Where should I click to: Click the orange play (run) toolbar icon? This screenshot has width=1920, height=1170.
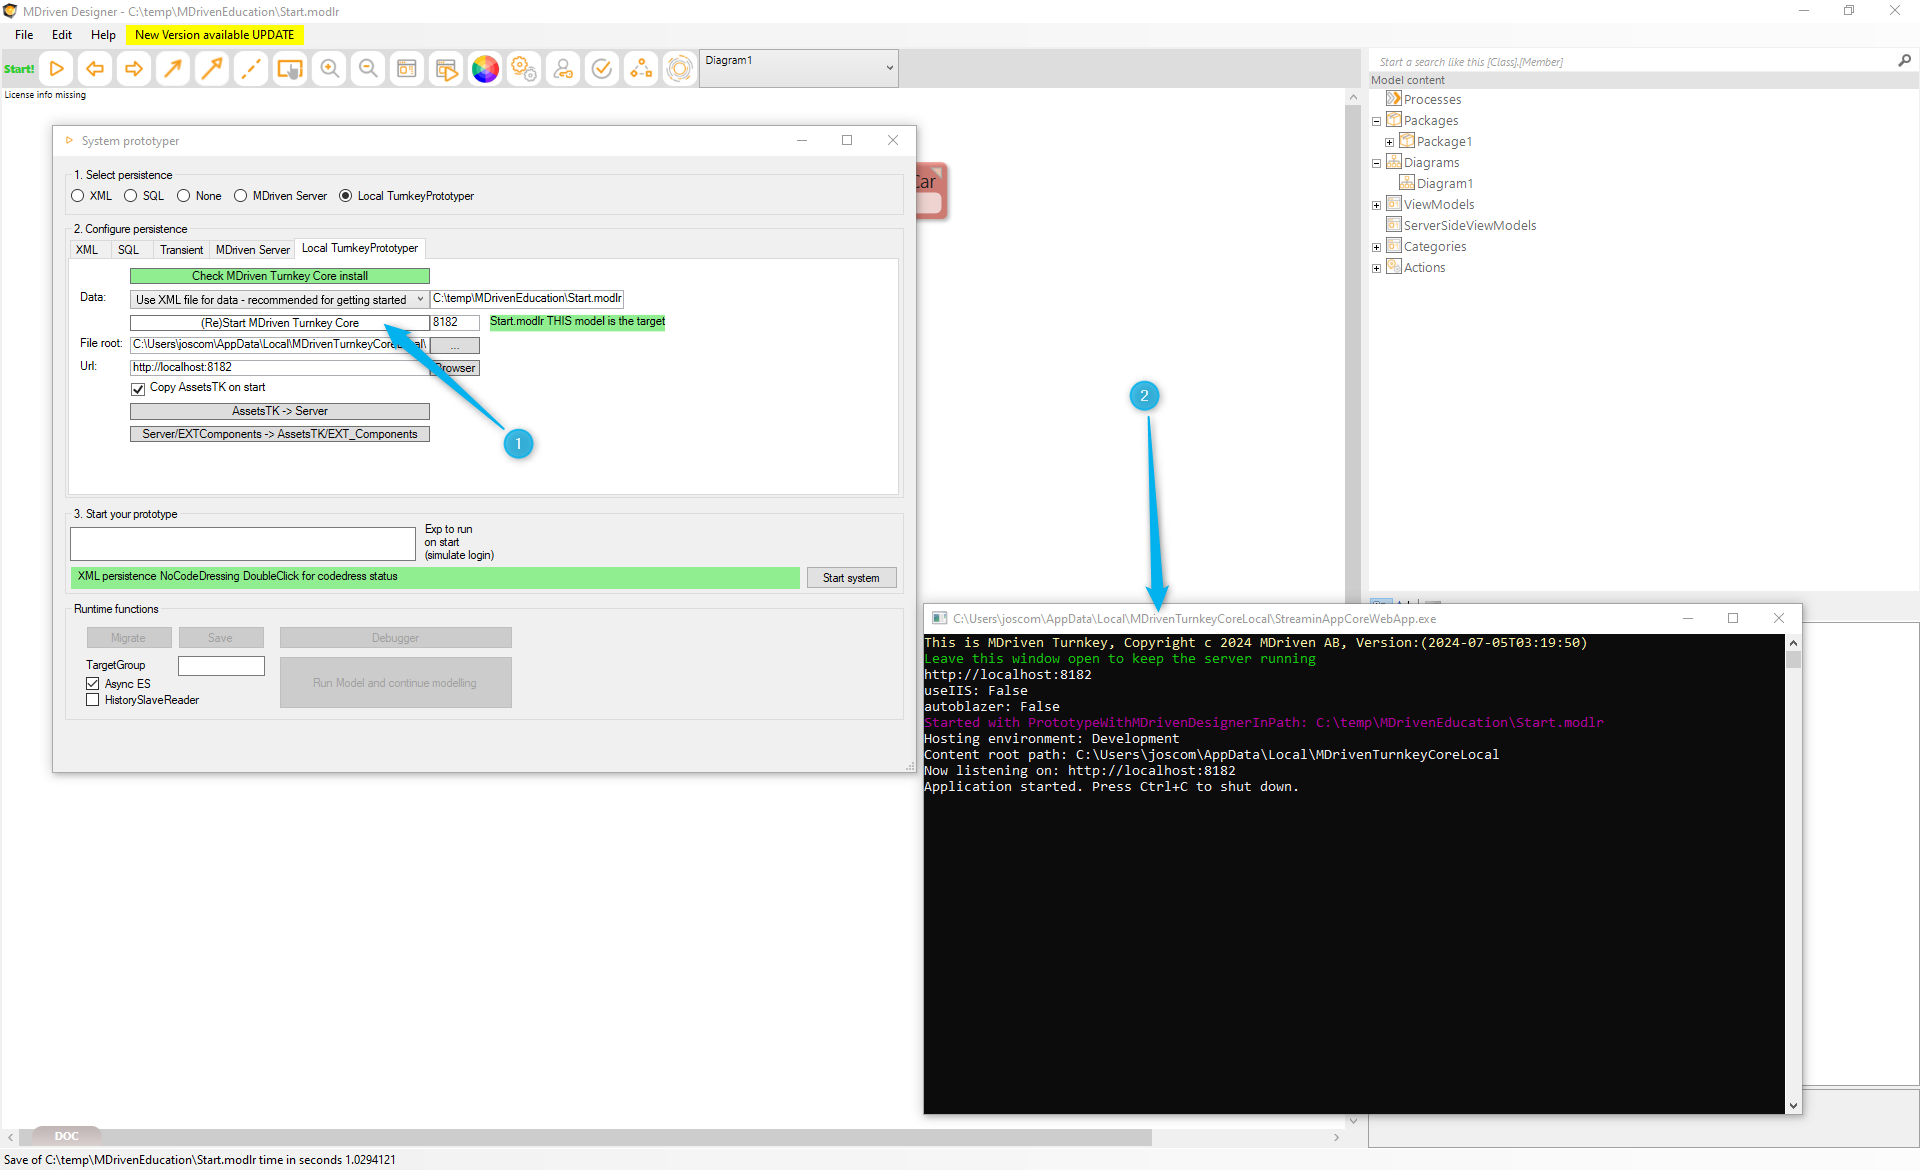[57, 69]
